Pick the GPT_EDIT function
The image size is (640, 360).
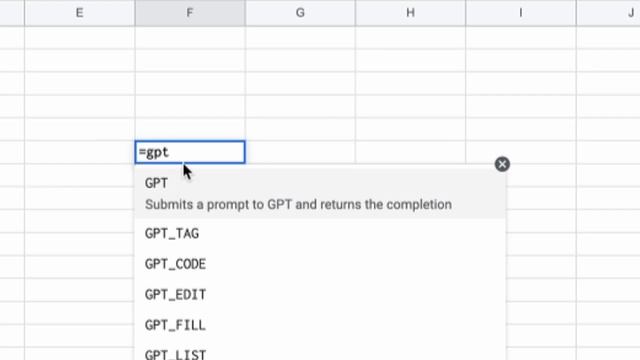click(x=320, y=295)
